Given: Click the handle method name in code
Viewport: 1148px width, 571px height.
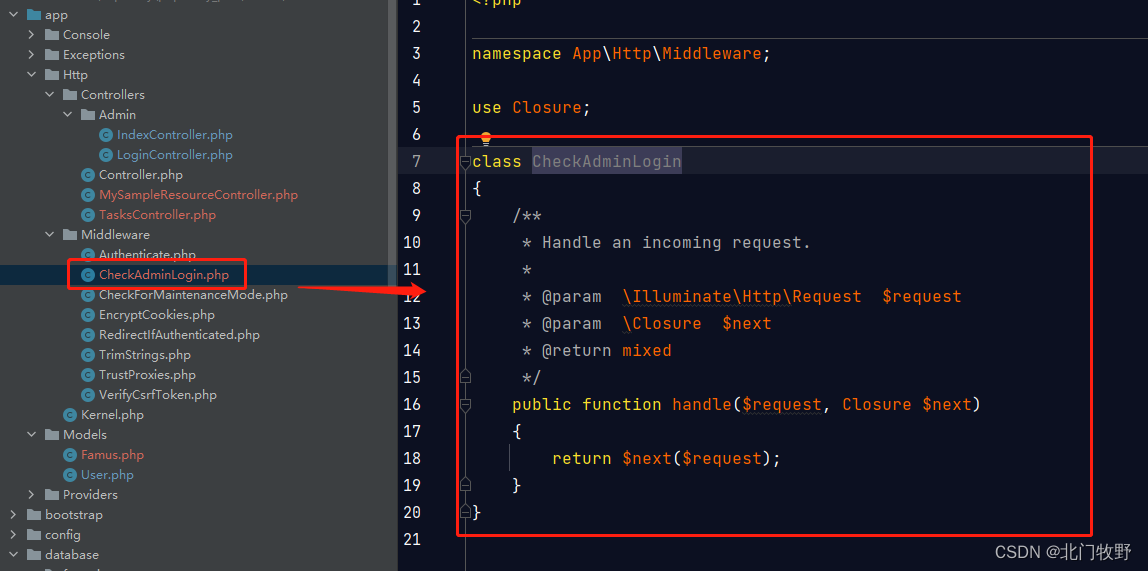Looking at the screenshot, I should coord(702,404).
